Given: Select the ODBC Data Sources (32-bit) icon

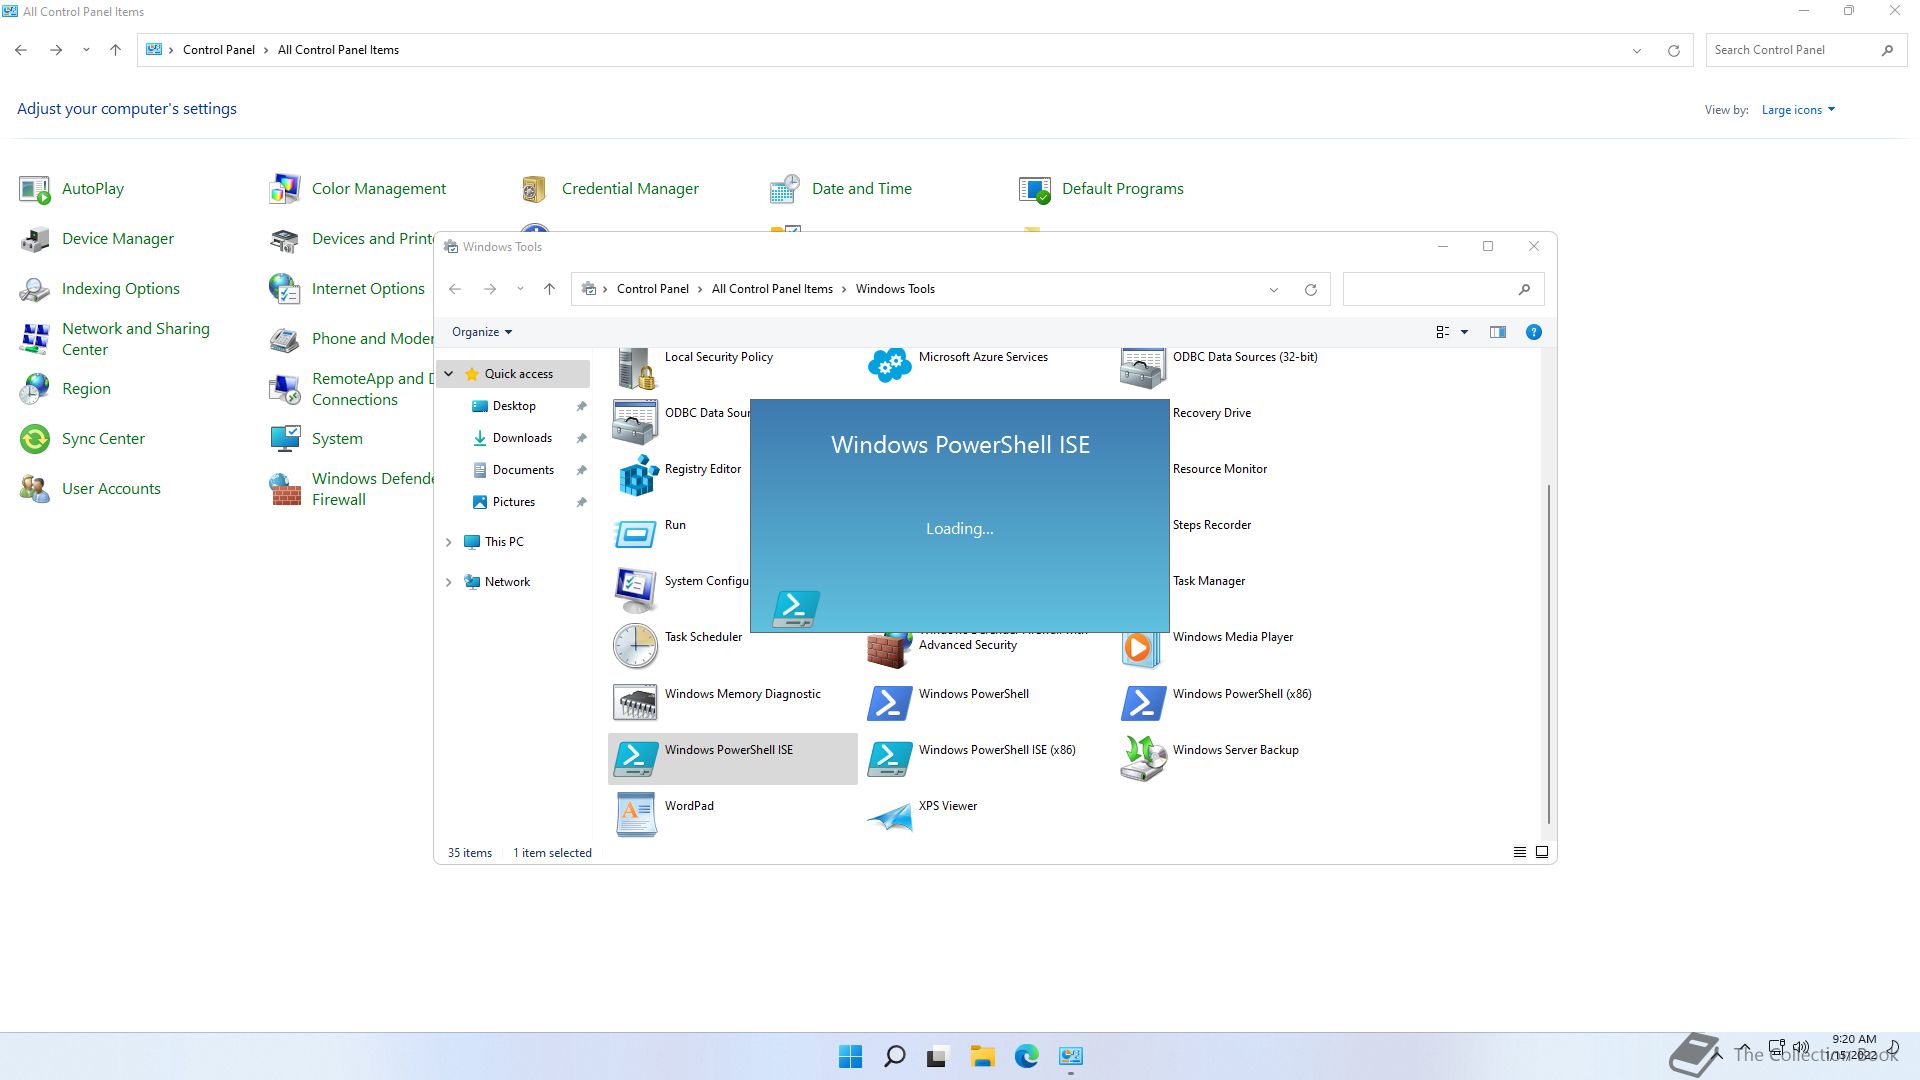Looking at the screenshot, I should [x=1143, y=366].
